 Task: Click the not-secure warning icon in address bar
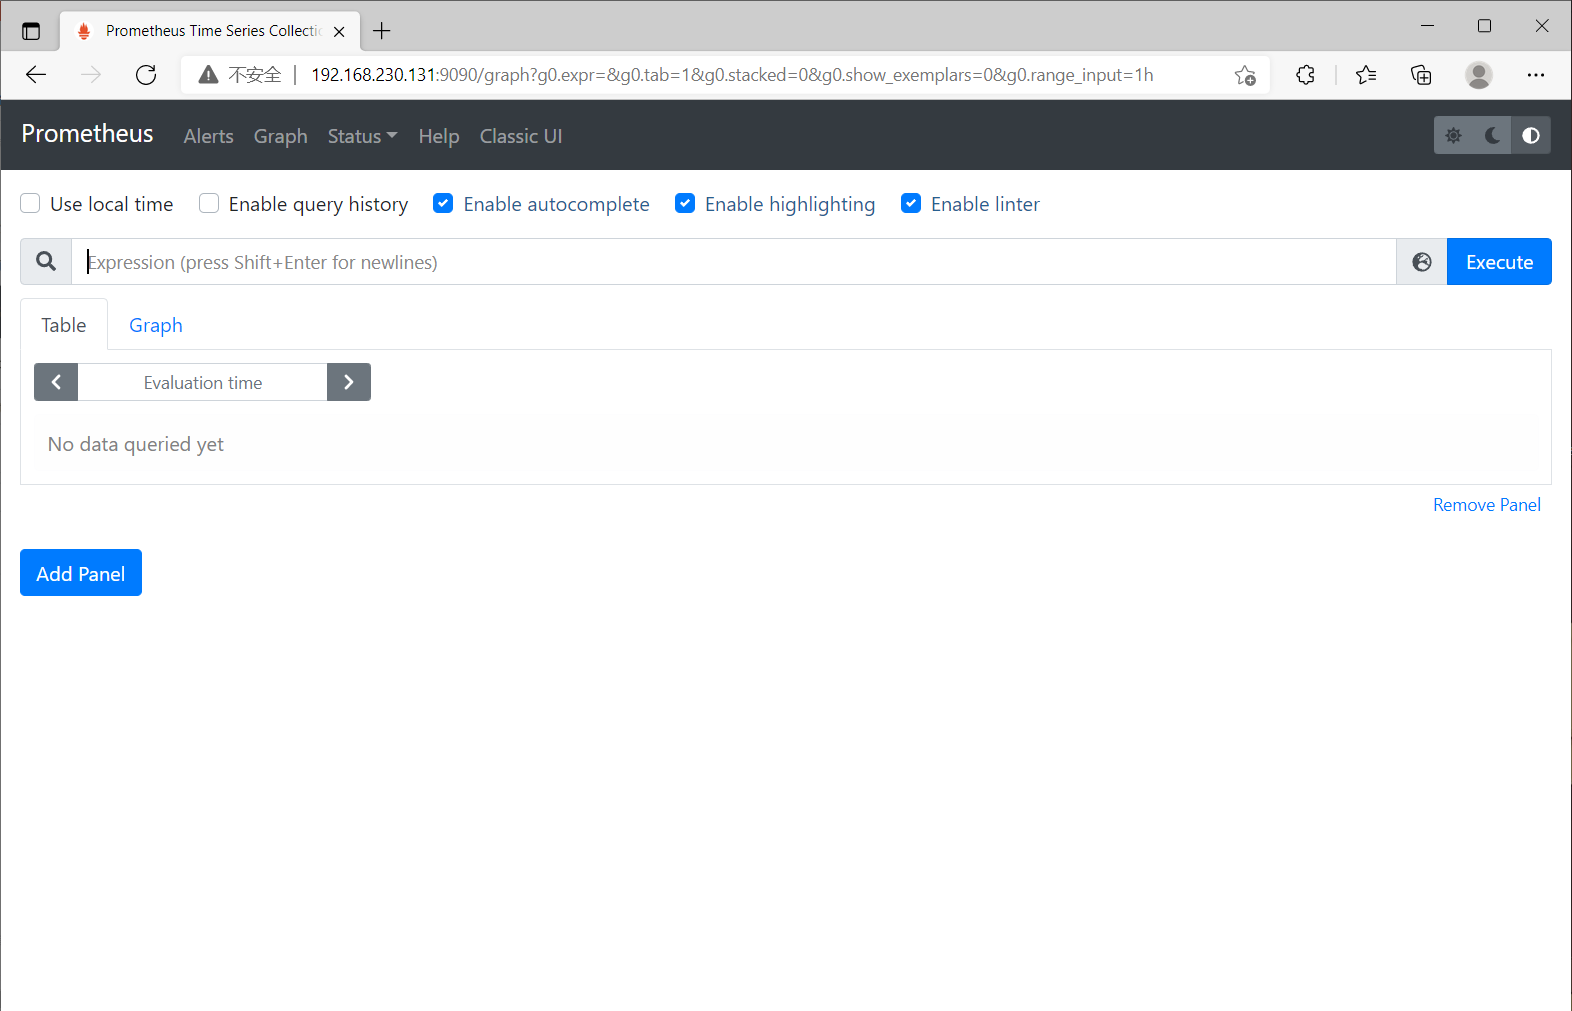208,75
